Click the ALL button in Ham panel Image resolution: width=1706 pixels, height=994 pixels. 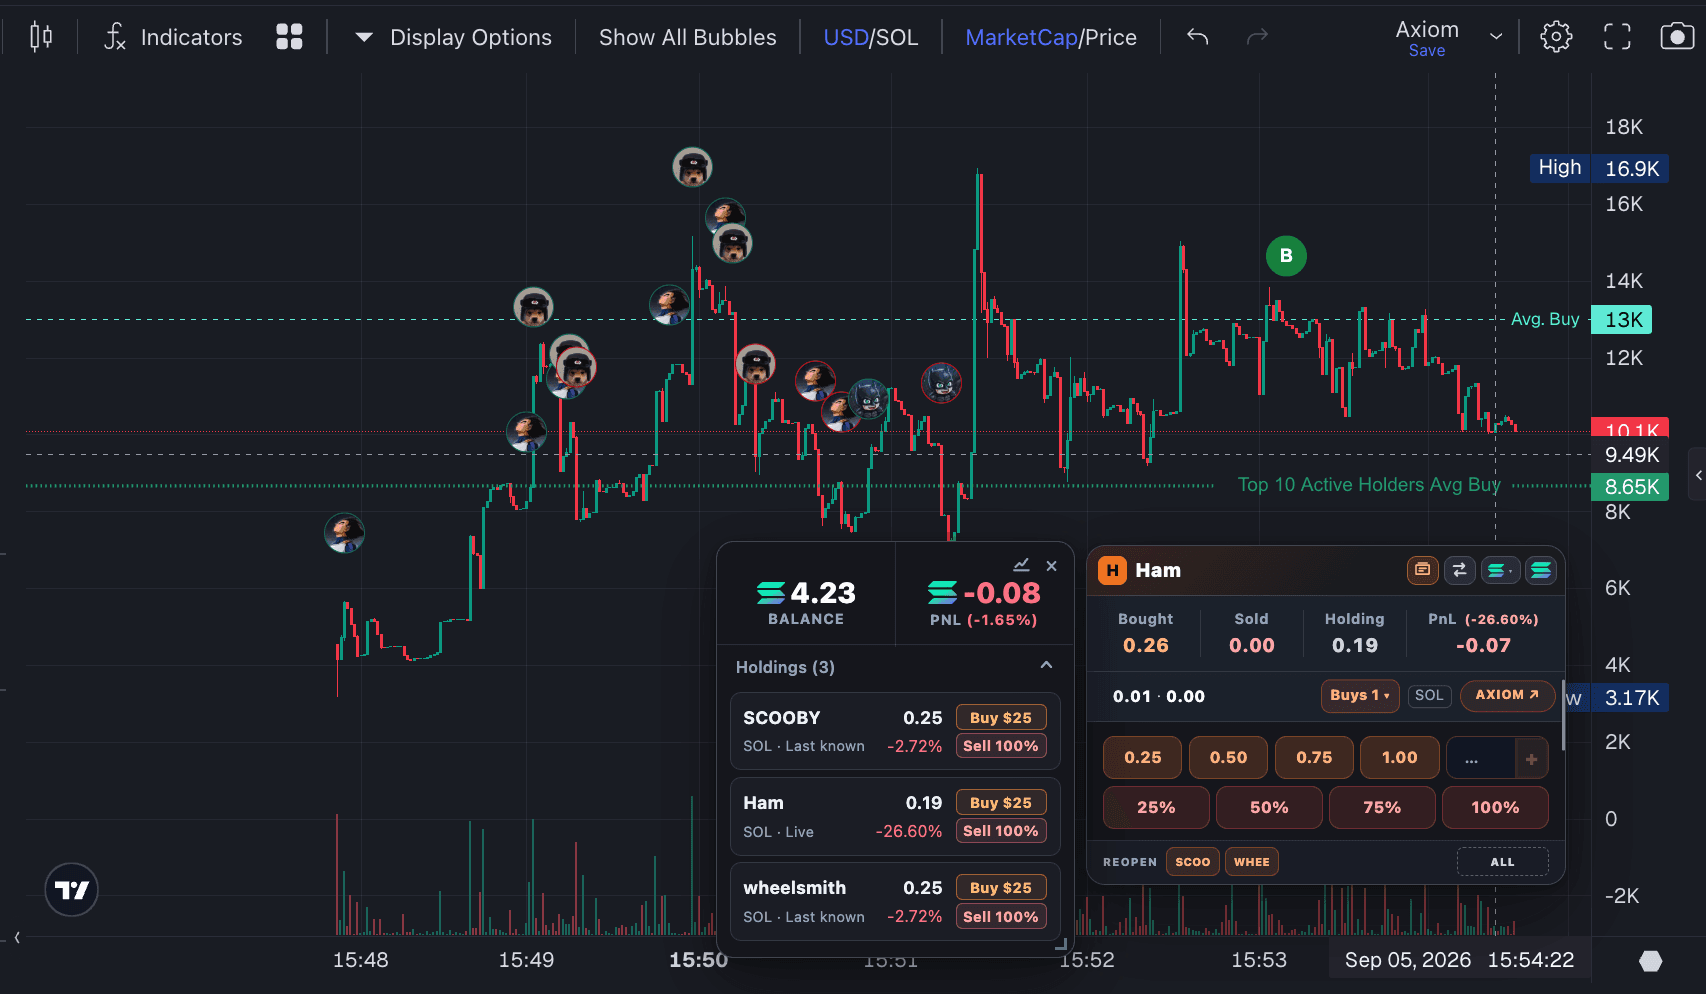pyautogui.click(x=1502, y=862)
